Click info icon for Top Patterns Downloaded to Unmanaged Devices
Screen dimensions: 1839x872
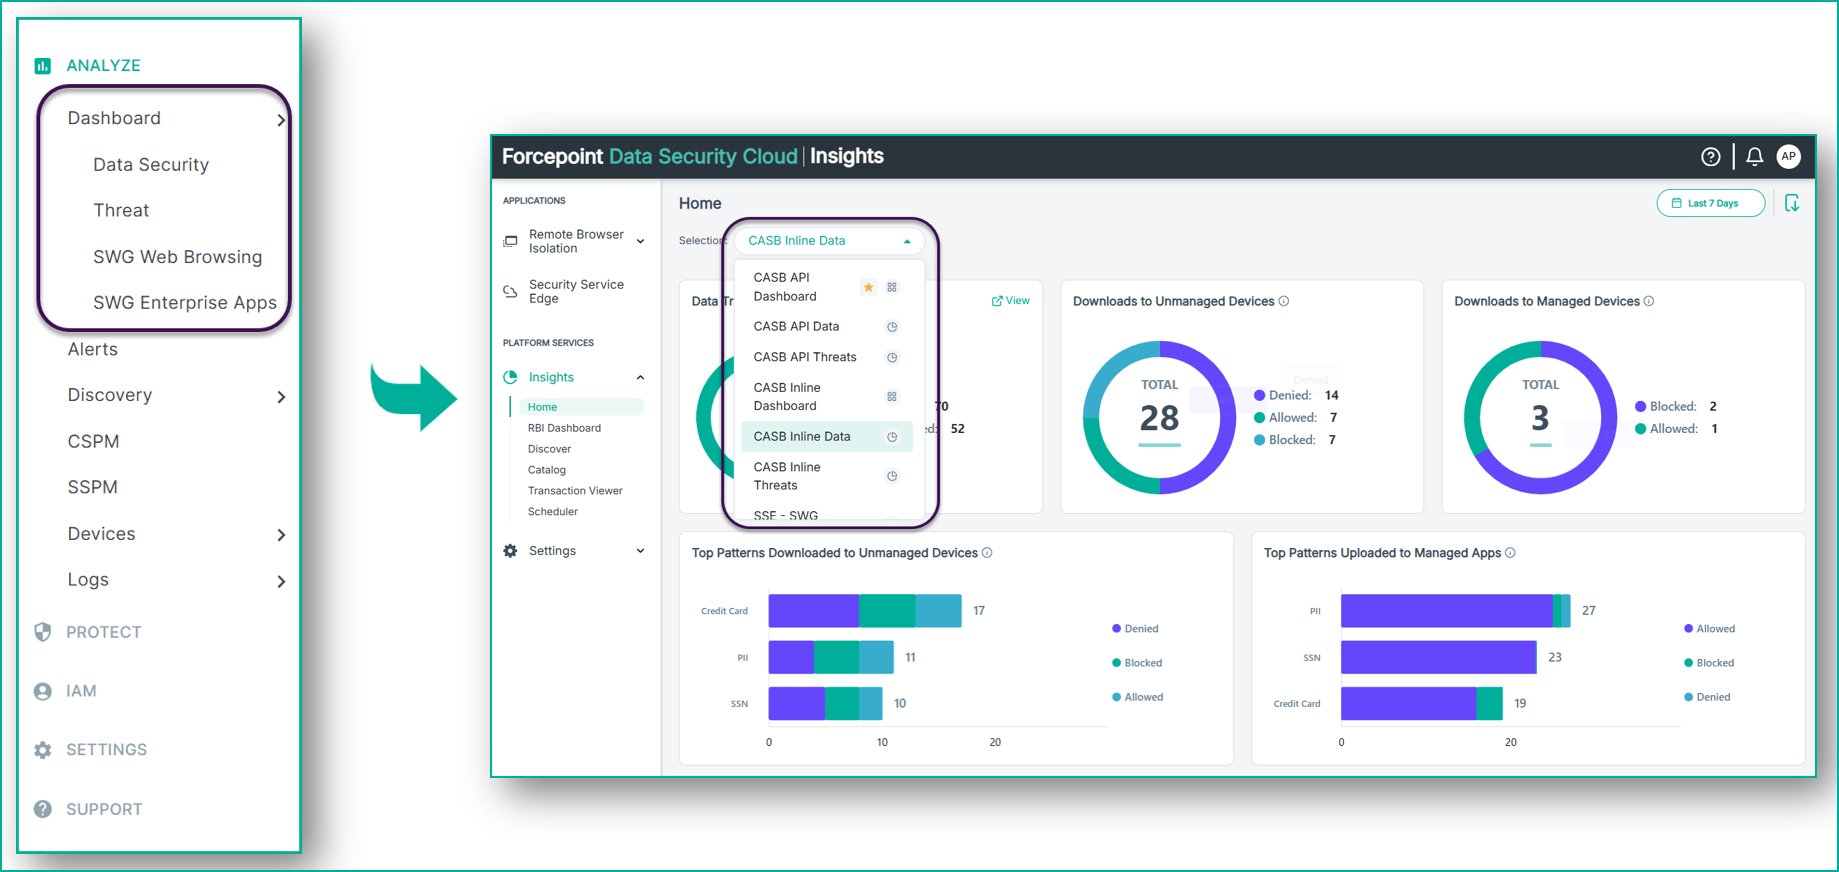click(987, 553)
